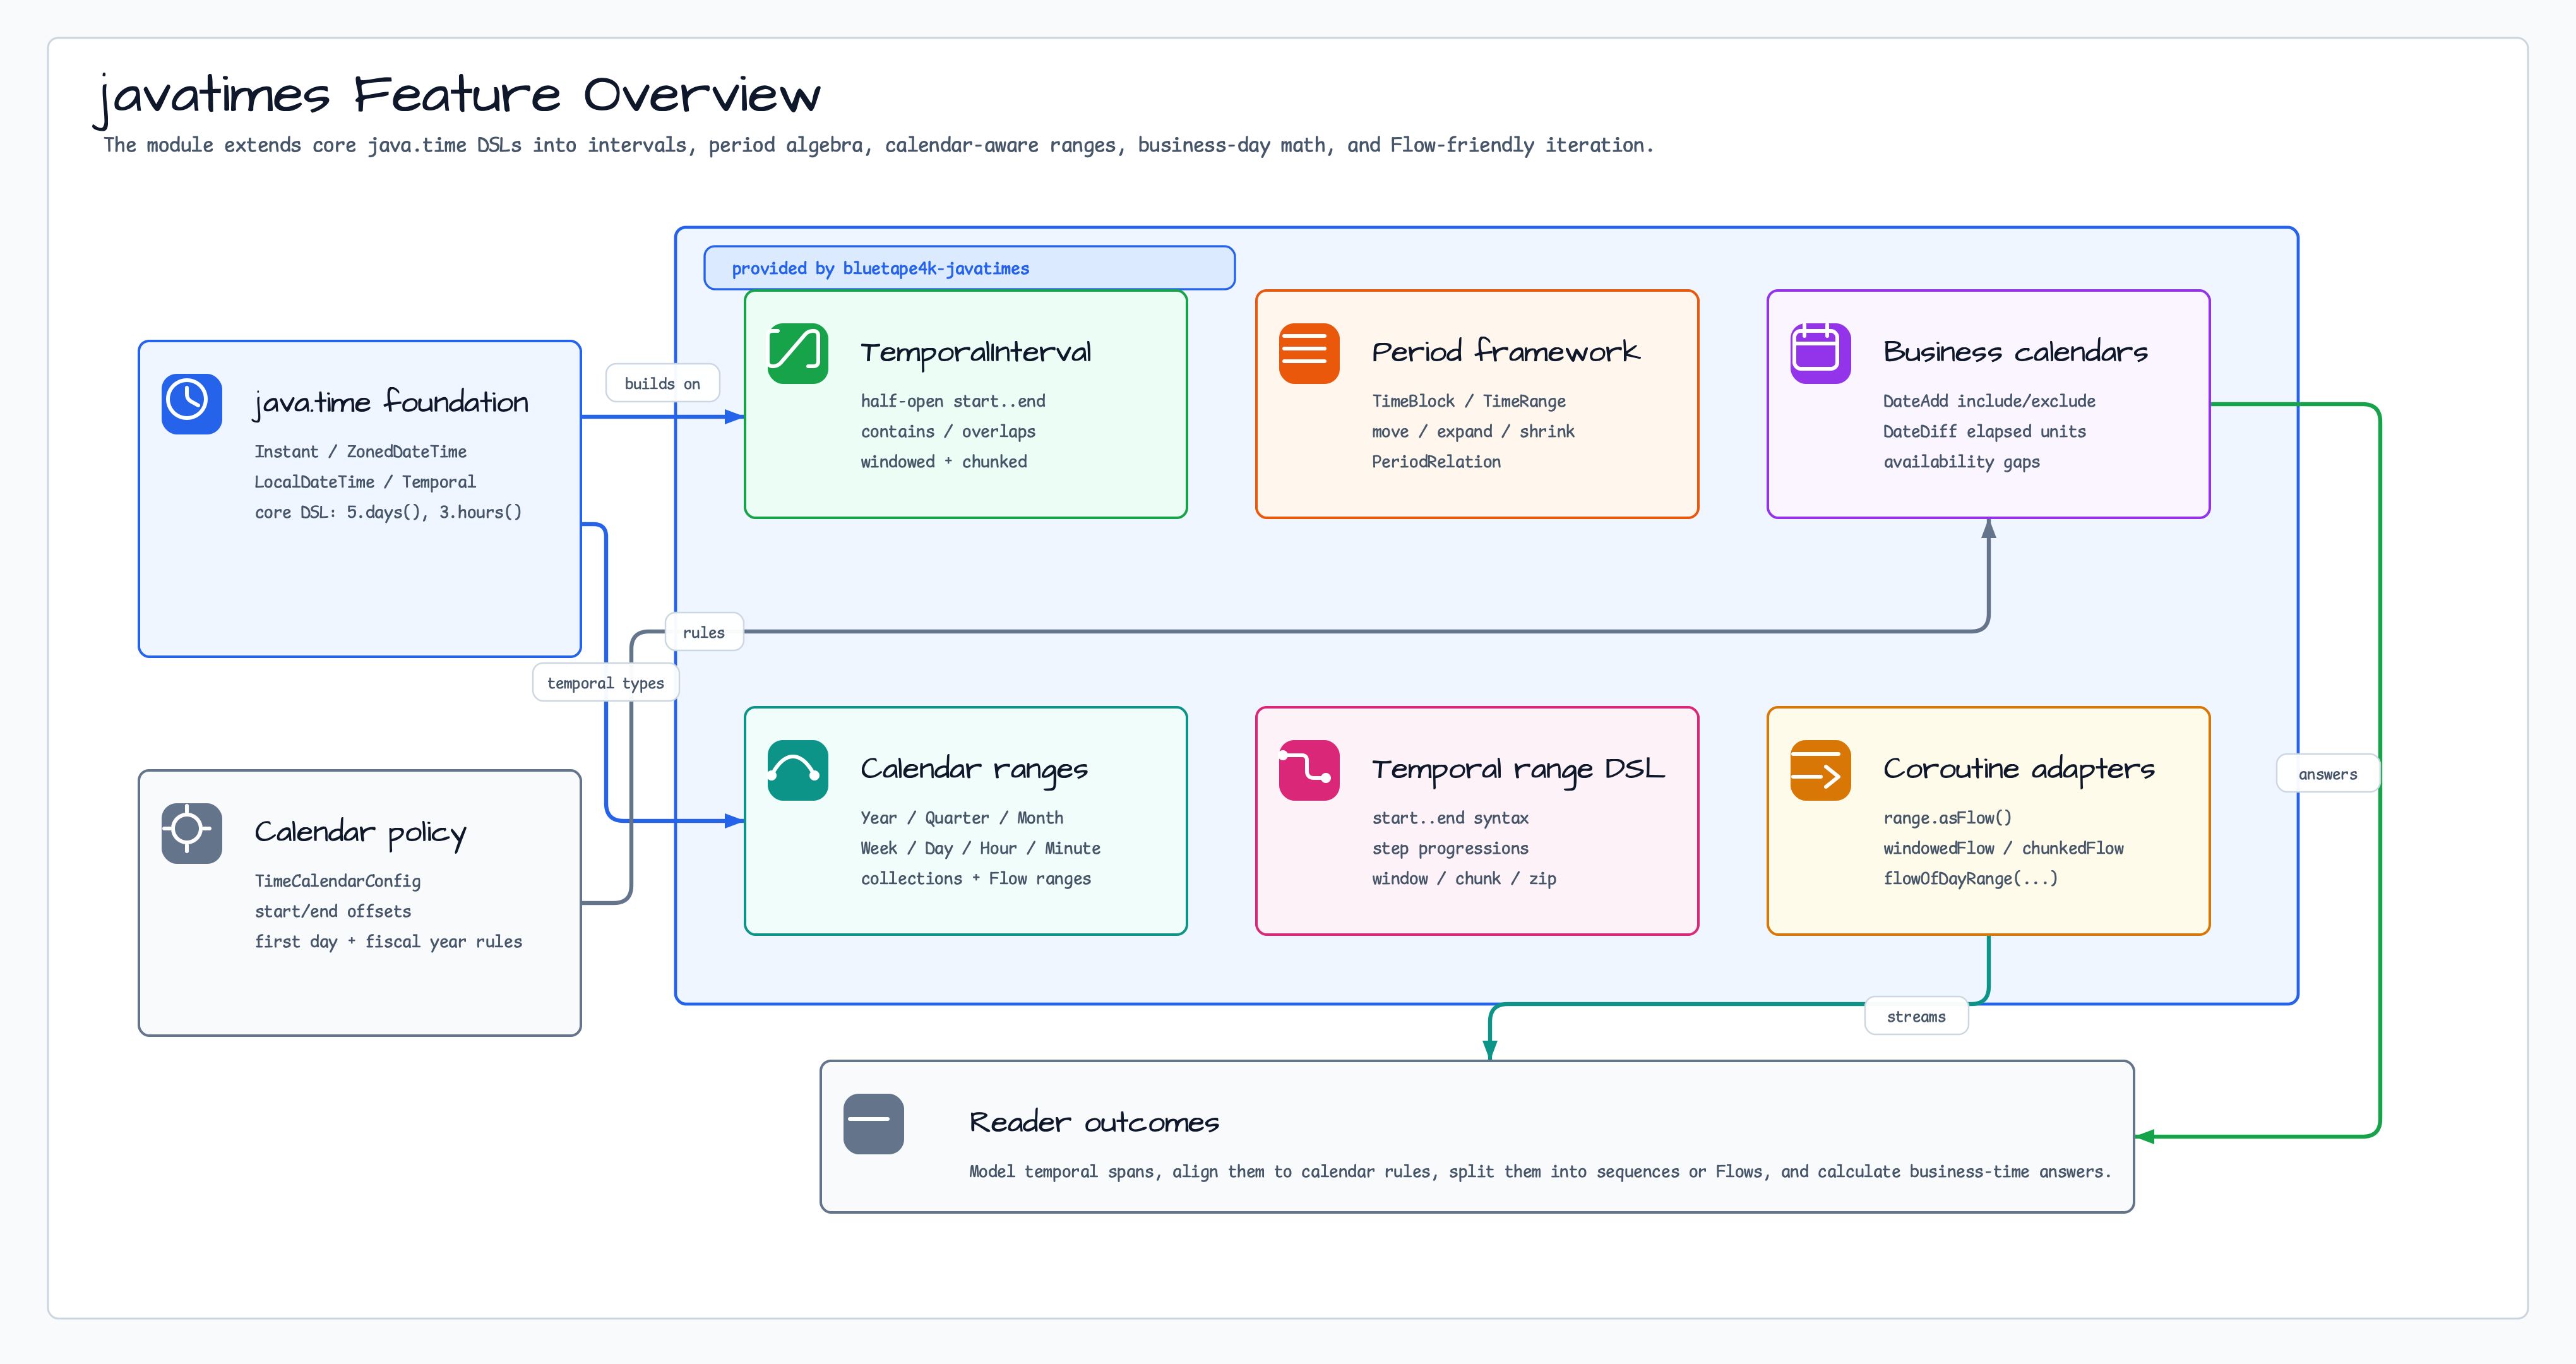Click the 'java.time foundation' heading

pyautogui.click(x=391, y=403)
